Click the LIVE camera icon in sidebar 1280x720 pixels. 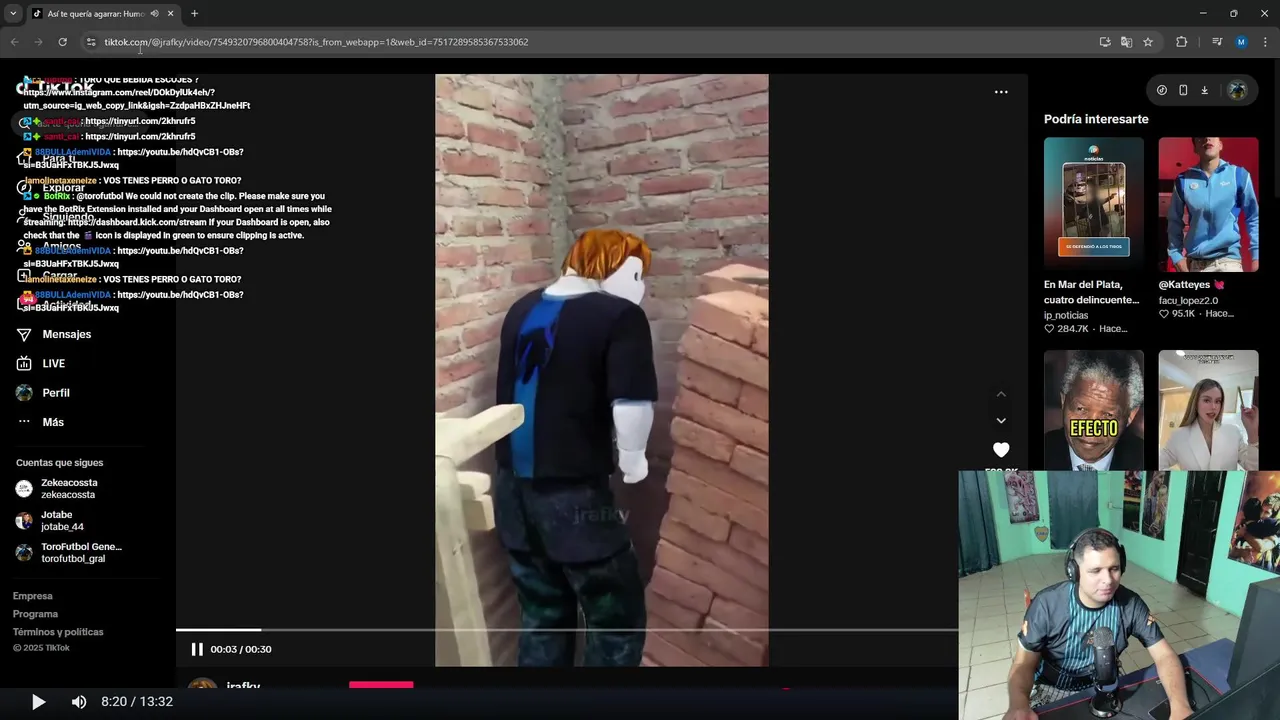(24, 364)
